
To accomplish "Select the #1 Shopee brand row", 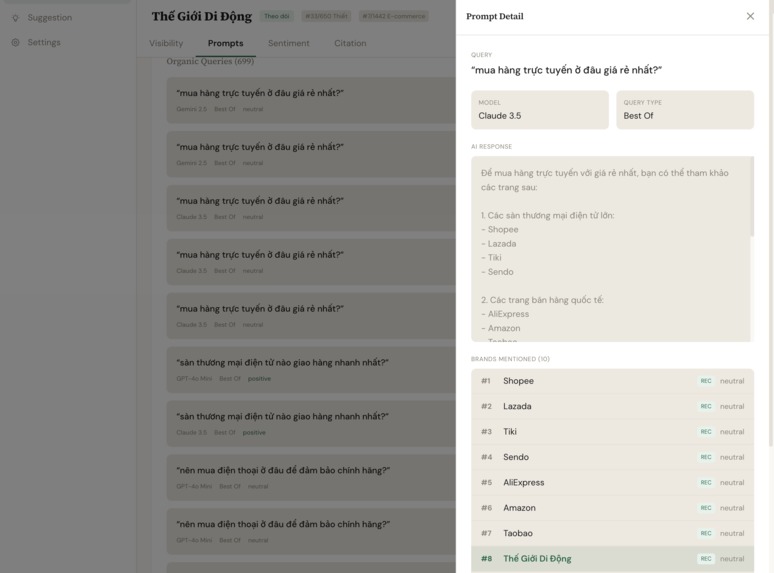I will 612,381.
